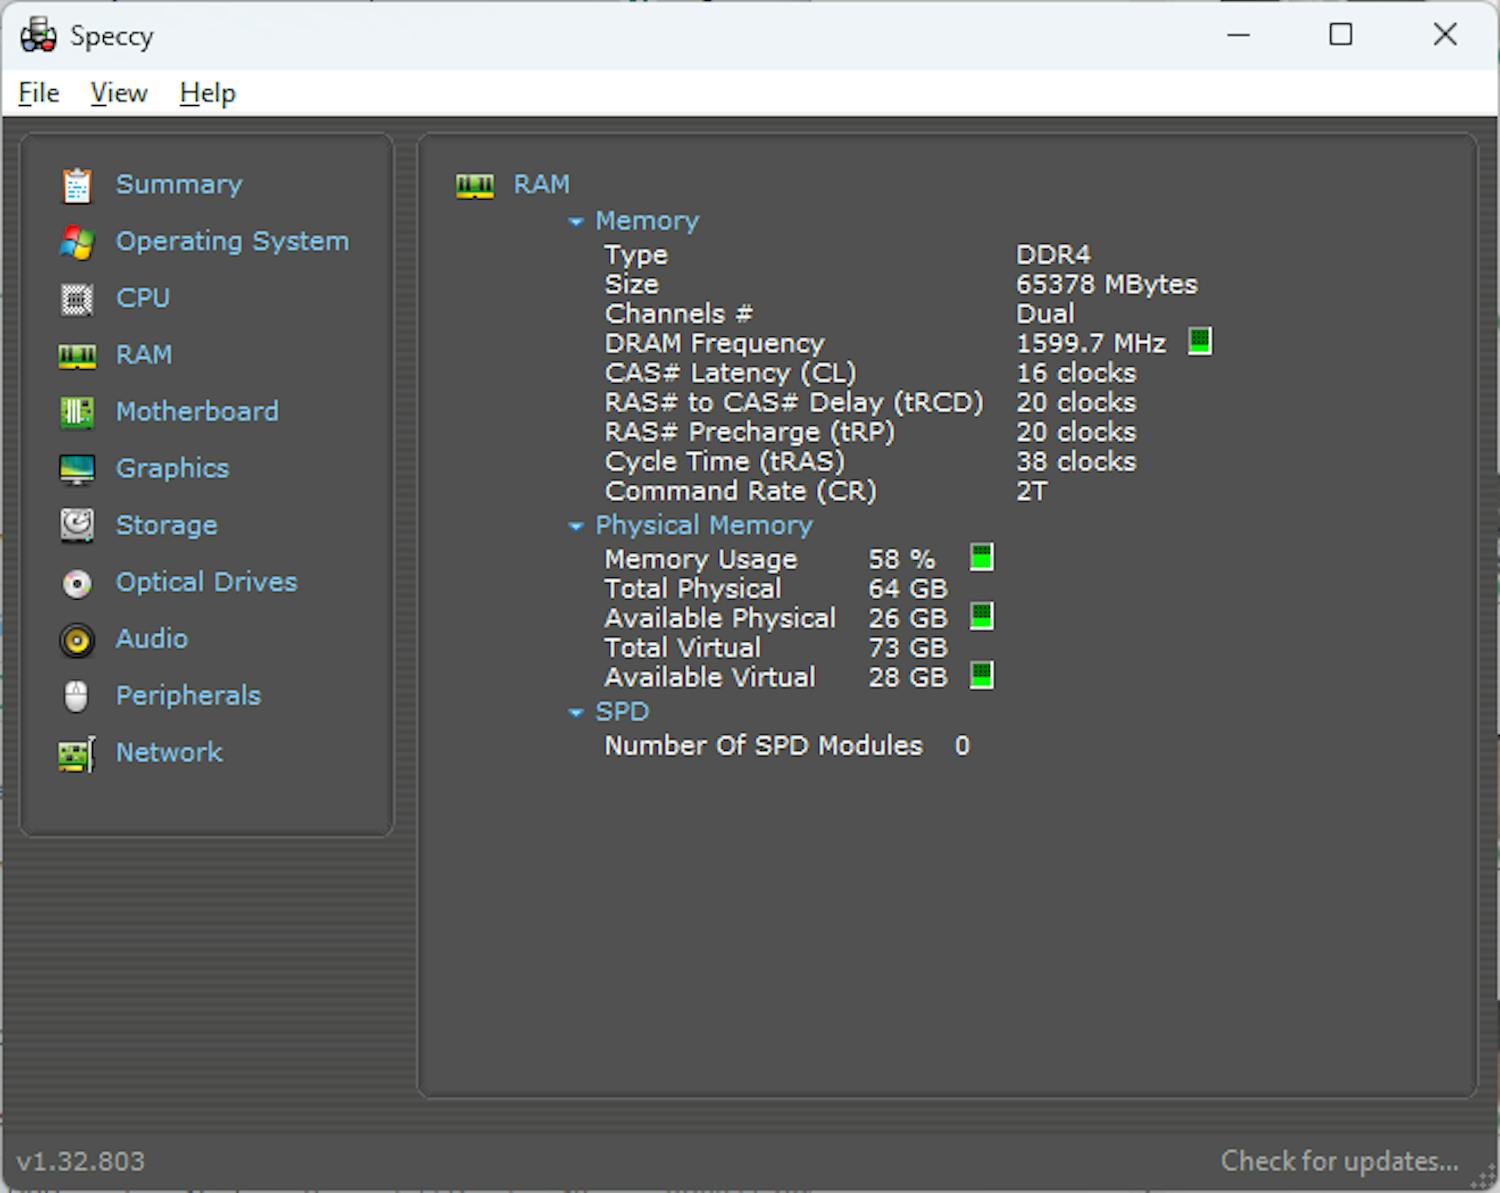The height and width of the screenshot is (1193, 1500).
Task: Click the Check for updates link
Action: (x=1340, y=1161)
